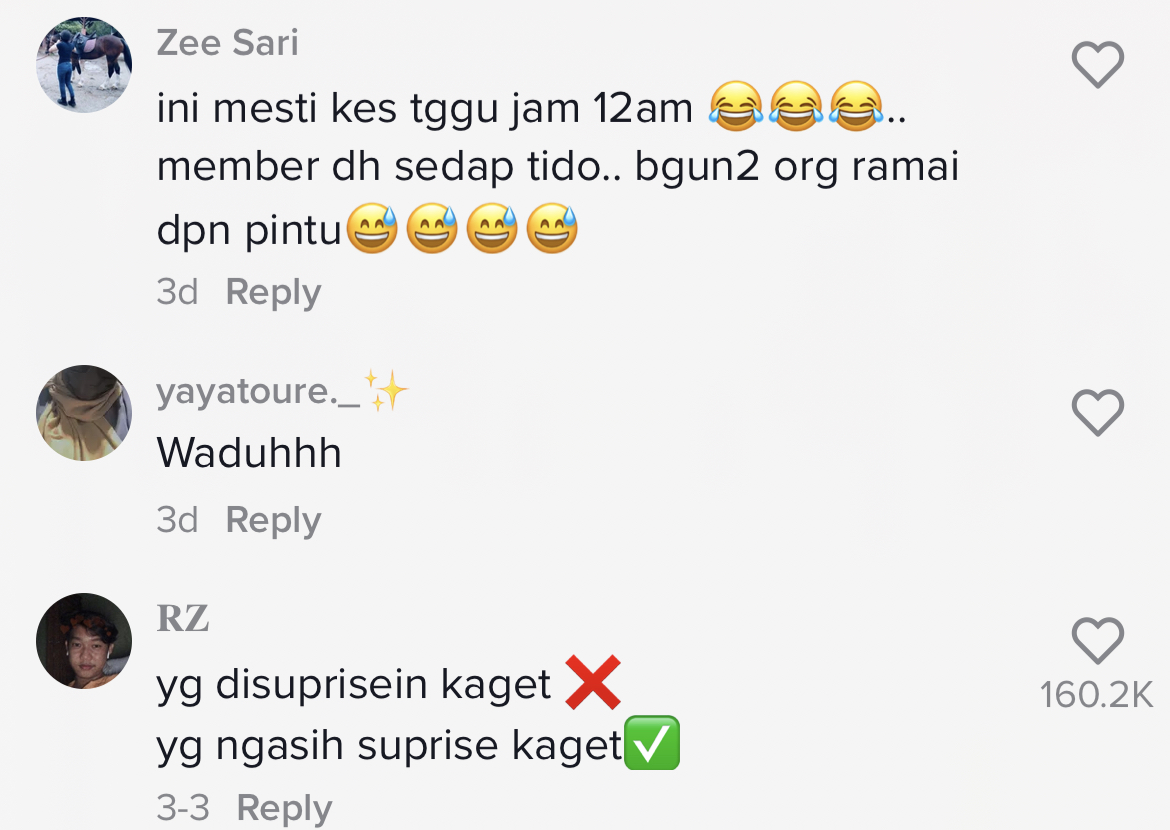Viewport: 1170px width, 830px height.
Task: Select the comment text about jam 12am
Action: coord(557,168)
